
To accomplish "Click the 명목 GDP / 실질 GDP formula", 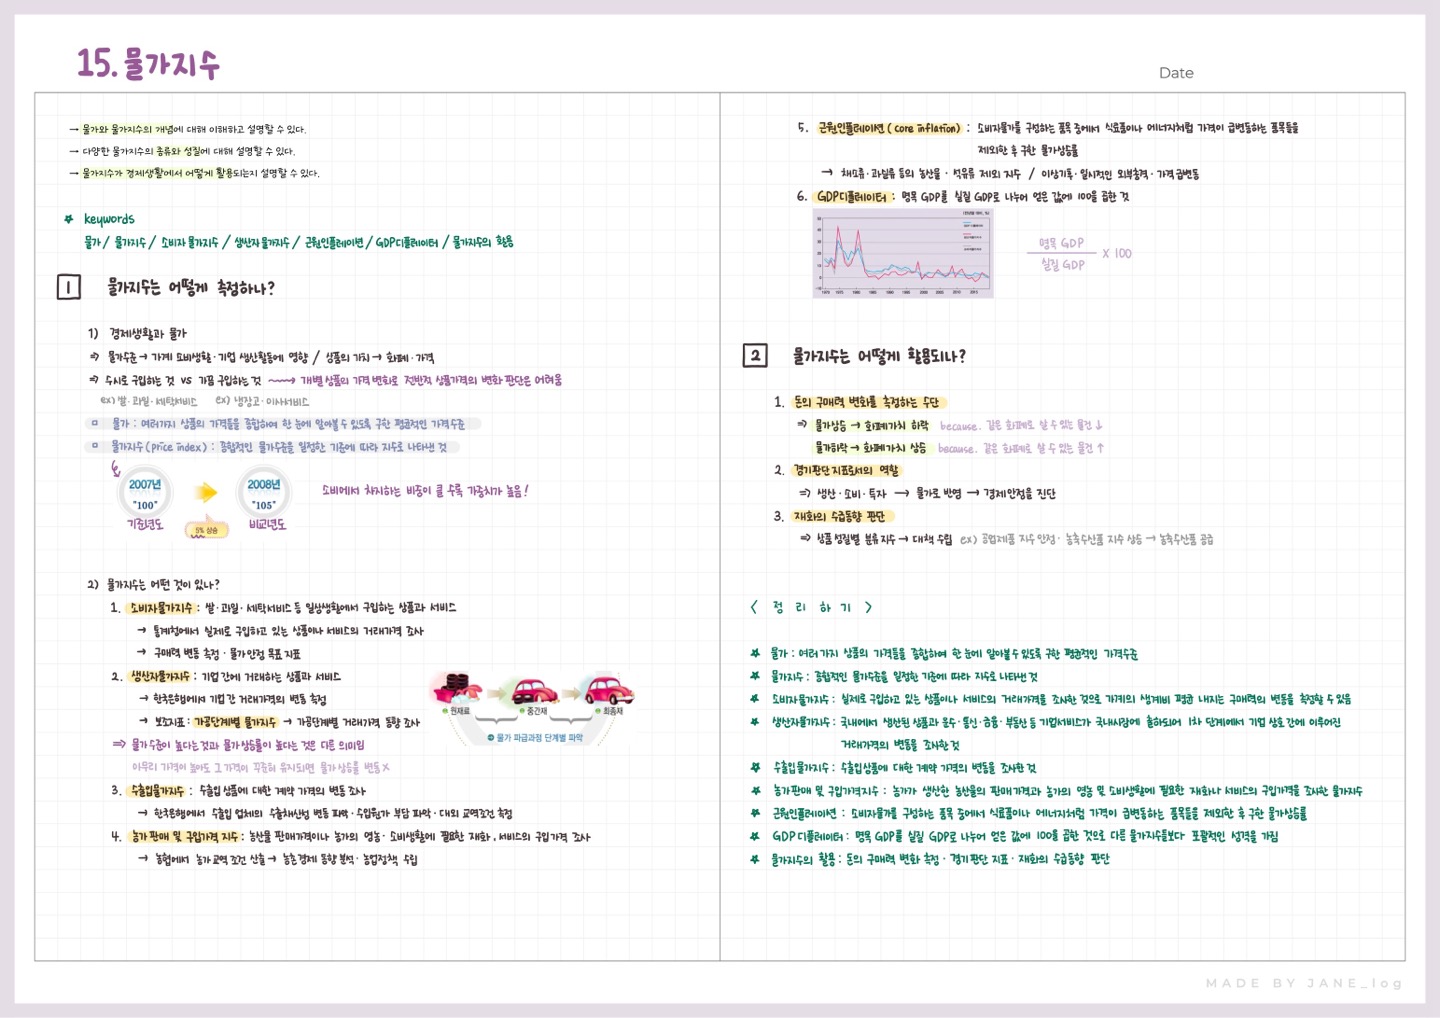I will click(x=1060, y=254).
